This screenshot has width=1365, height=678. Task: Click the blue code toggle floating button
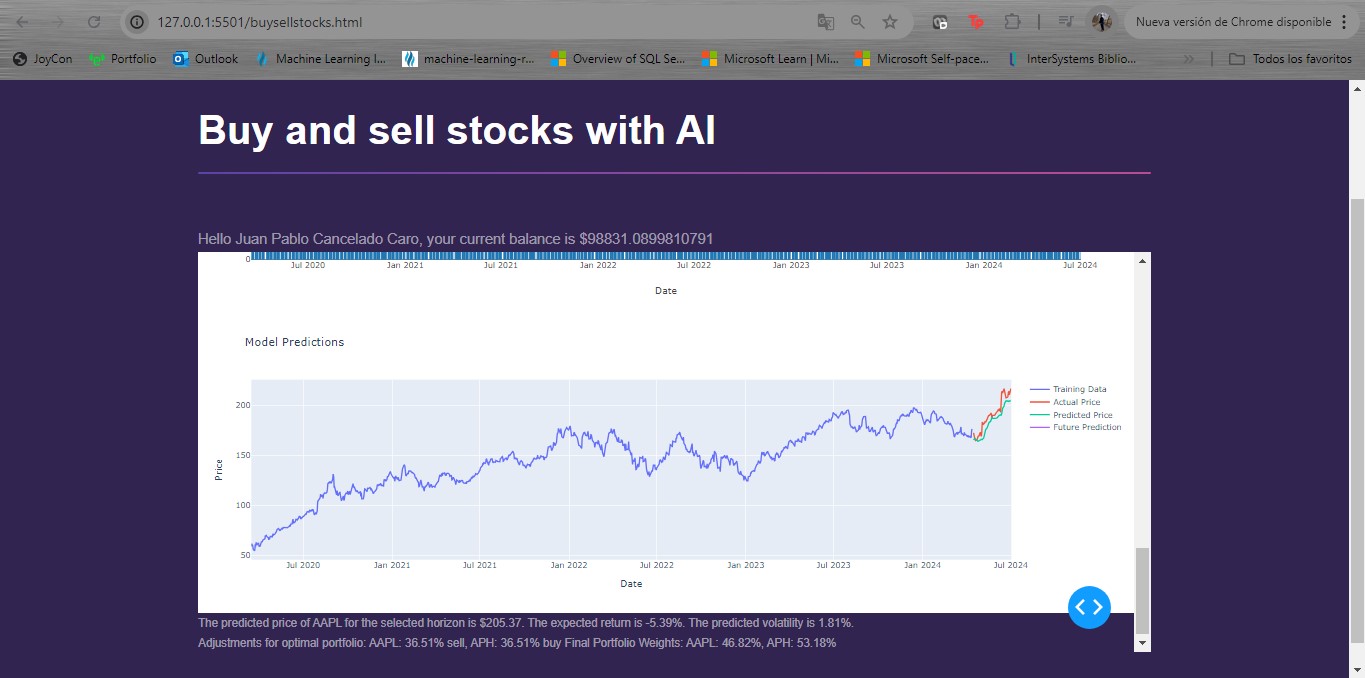1089,607
